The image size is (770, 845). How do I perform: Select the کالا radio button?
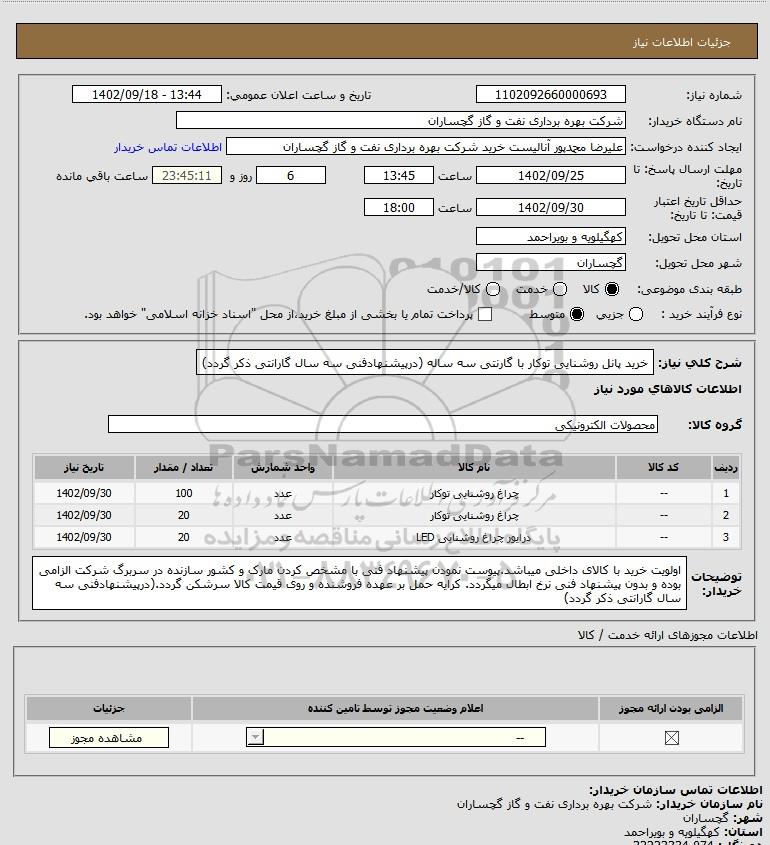click(x=612, y=289)
